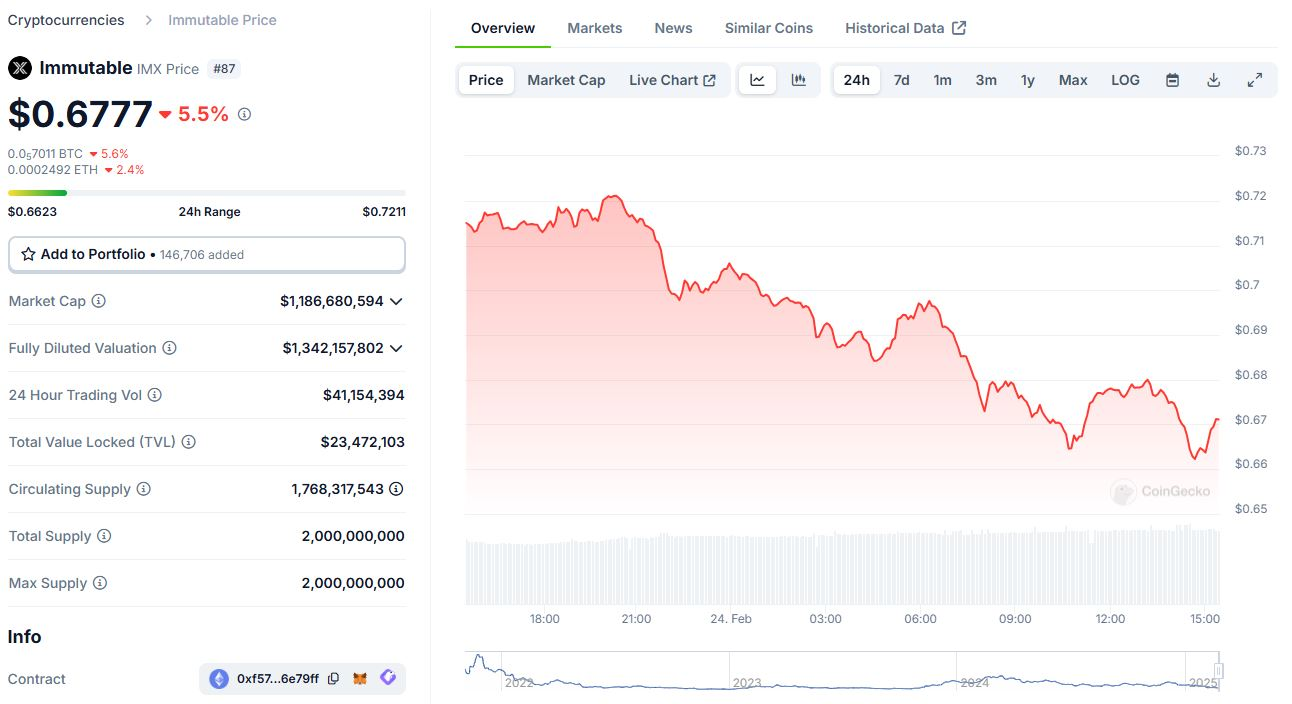Screen dimensions: 1292x704
Task: Open Live Chart external link
Action: point(672,80)
